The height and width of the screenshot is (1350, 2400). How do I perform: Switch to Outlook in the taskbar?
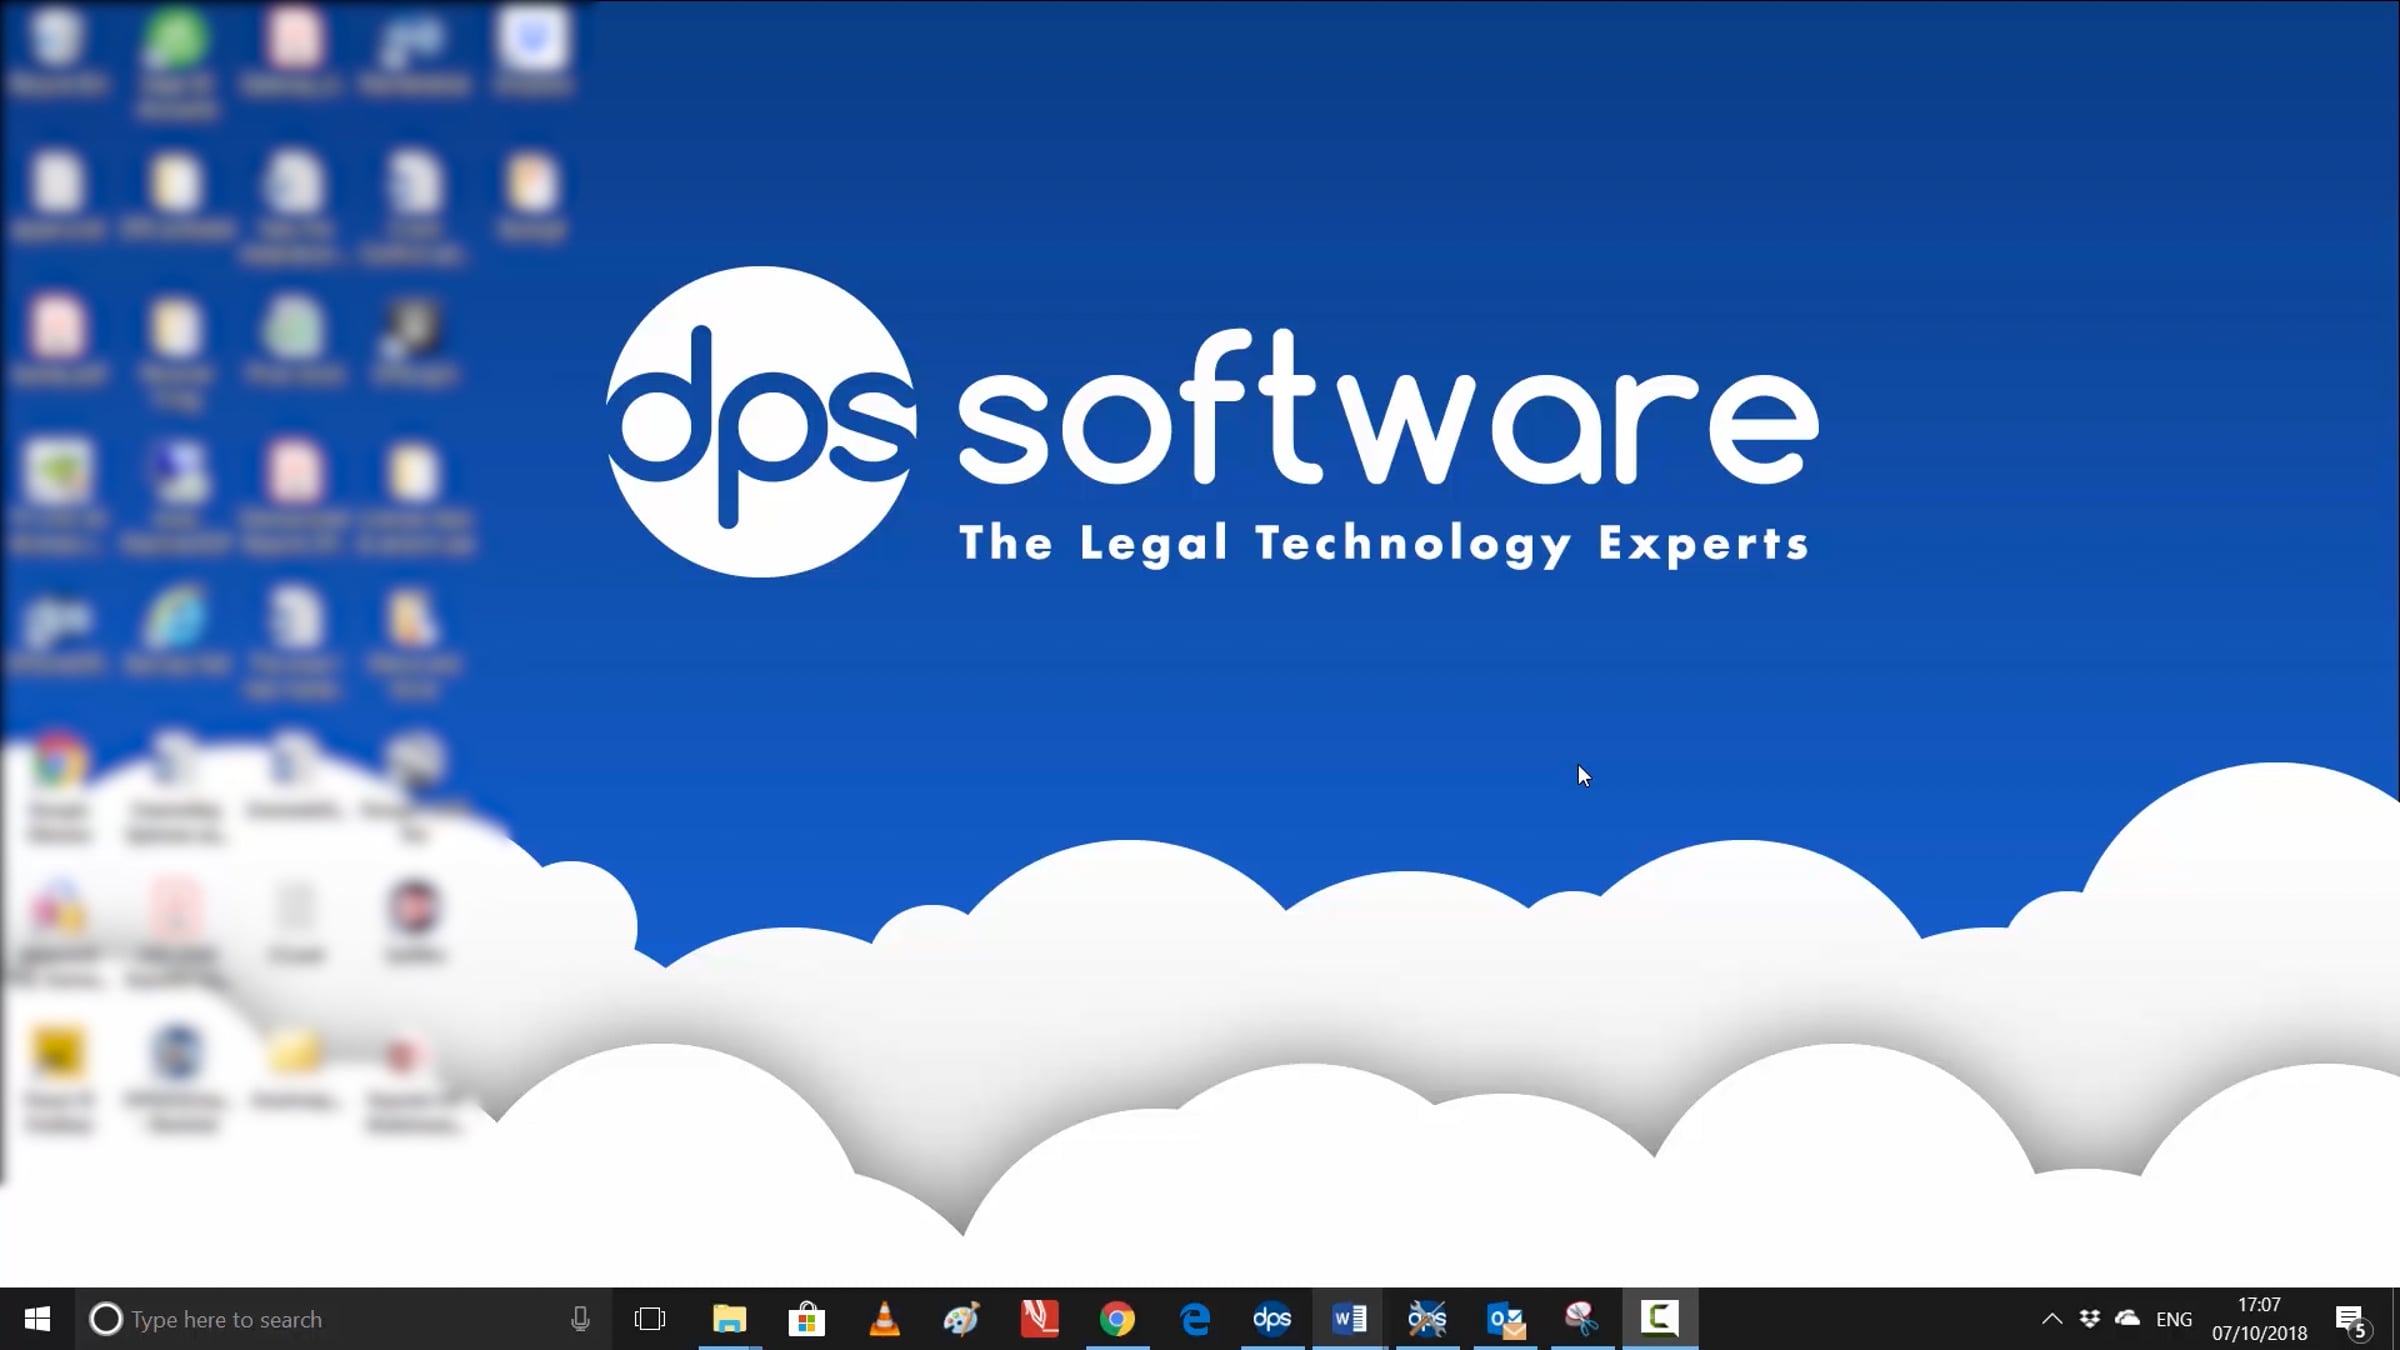pyautogui.click(x=1505, y=1319)
